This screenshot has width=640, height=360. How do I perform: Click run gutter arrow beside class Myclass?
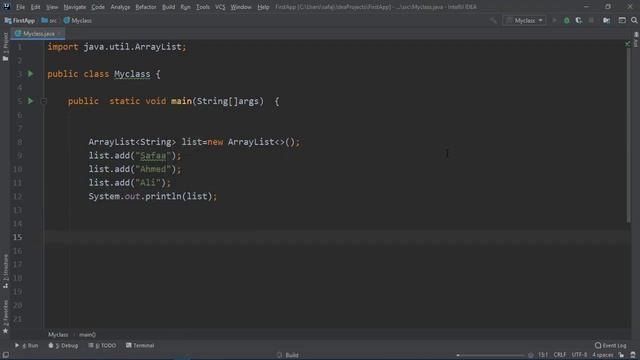(x=31, y=74)
